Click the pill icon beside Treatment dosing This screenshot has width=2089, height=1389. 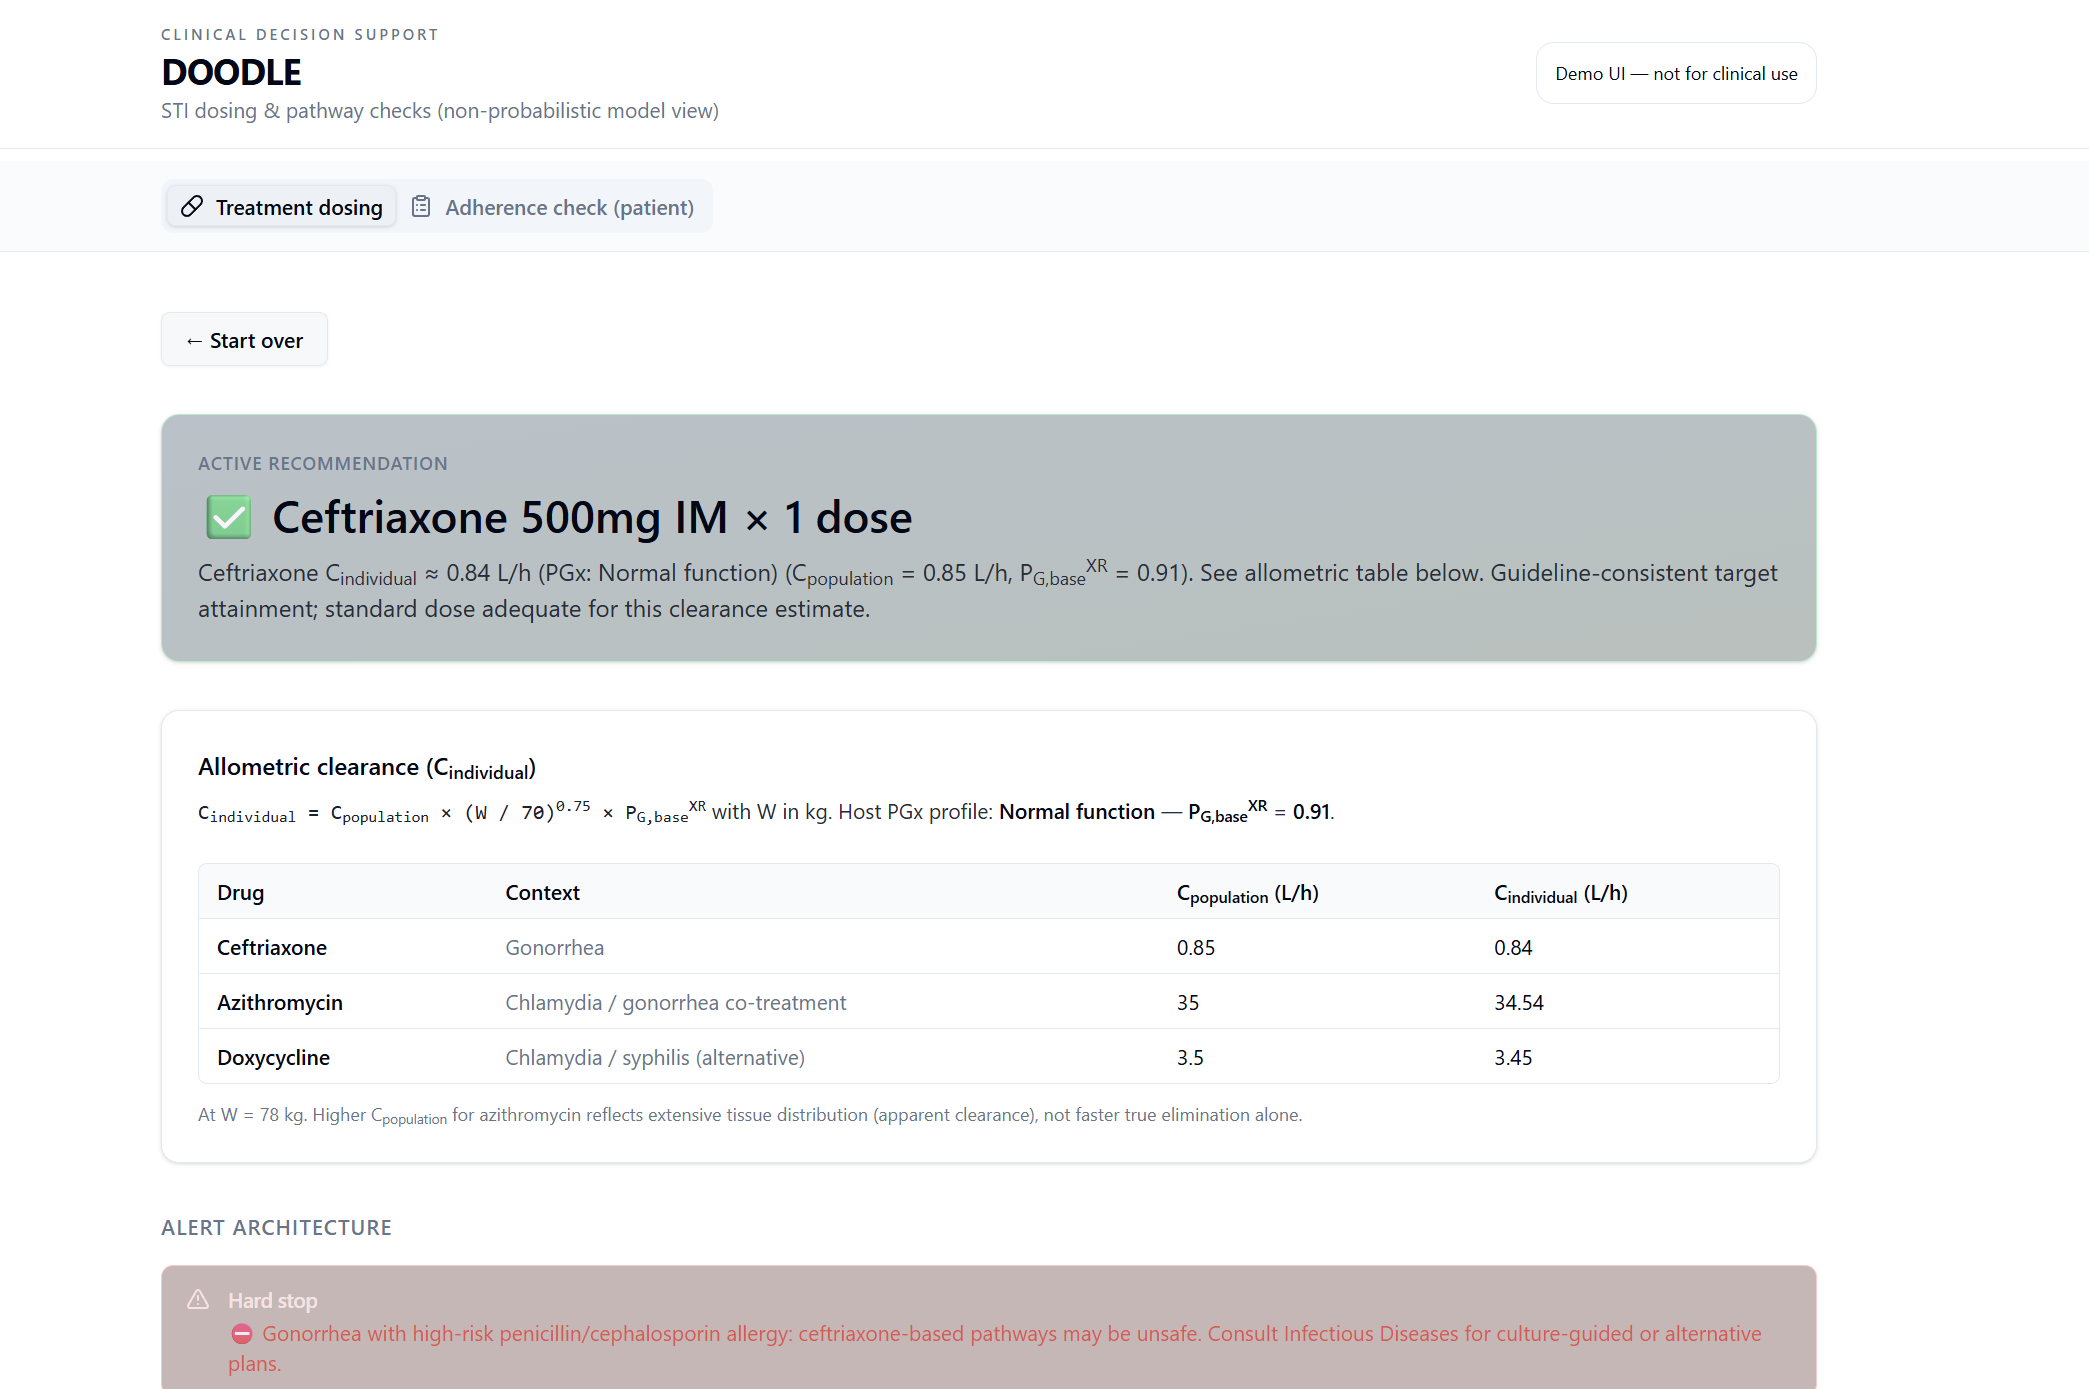pos(192,207)
